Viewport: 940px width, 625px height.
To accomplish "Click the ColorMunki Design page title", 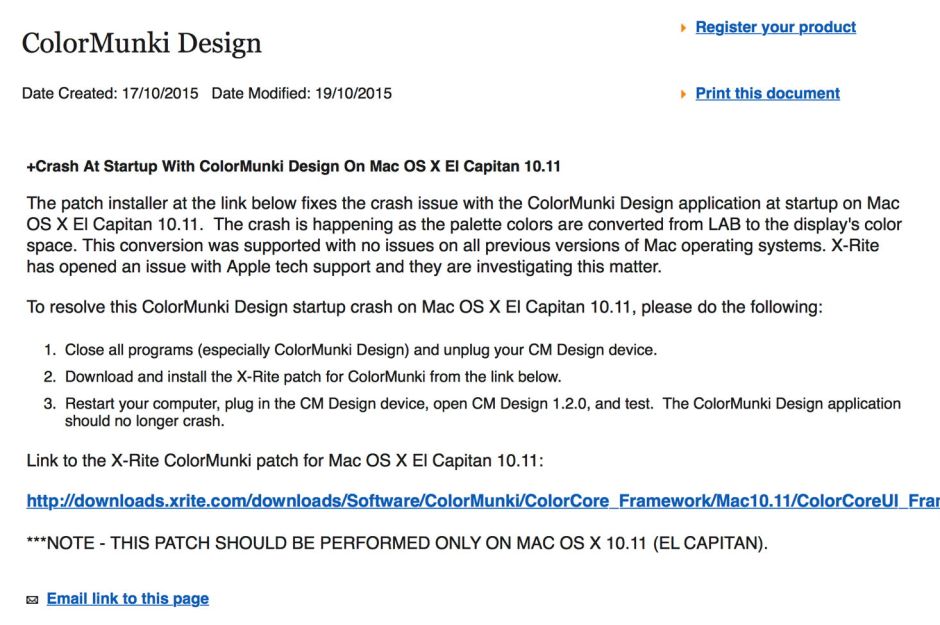I will tap(141, 43).
